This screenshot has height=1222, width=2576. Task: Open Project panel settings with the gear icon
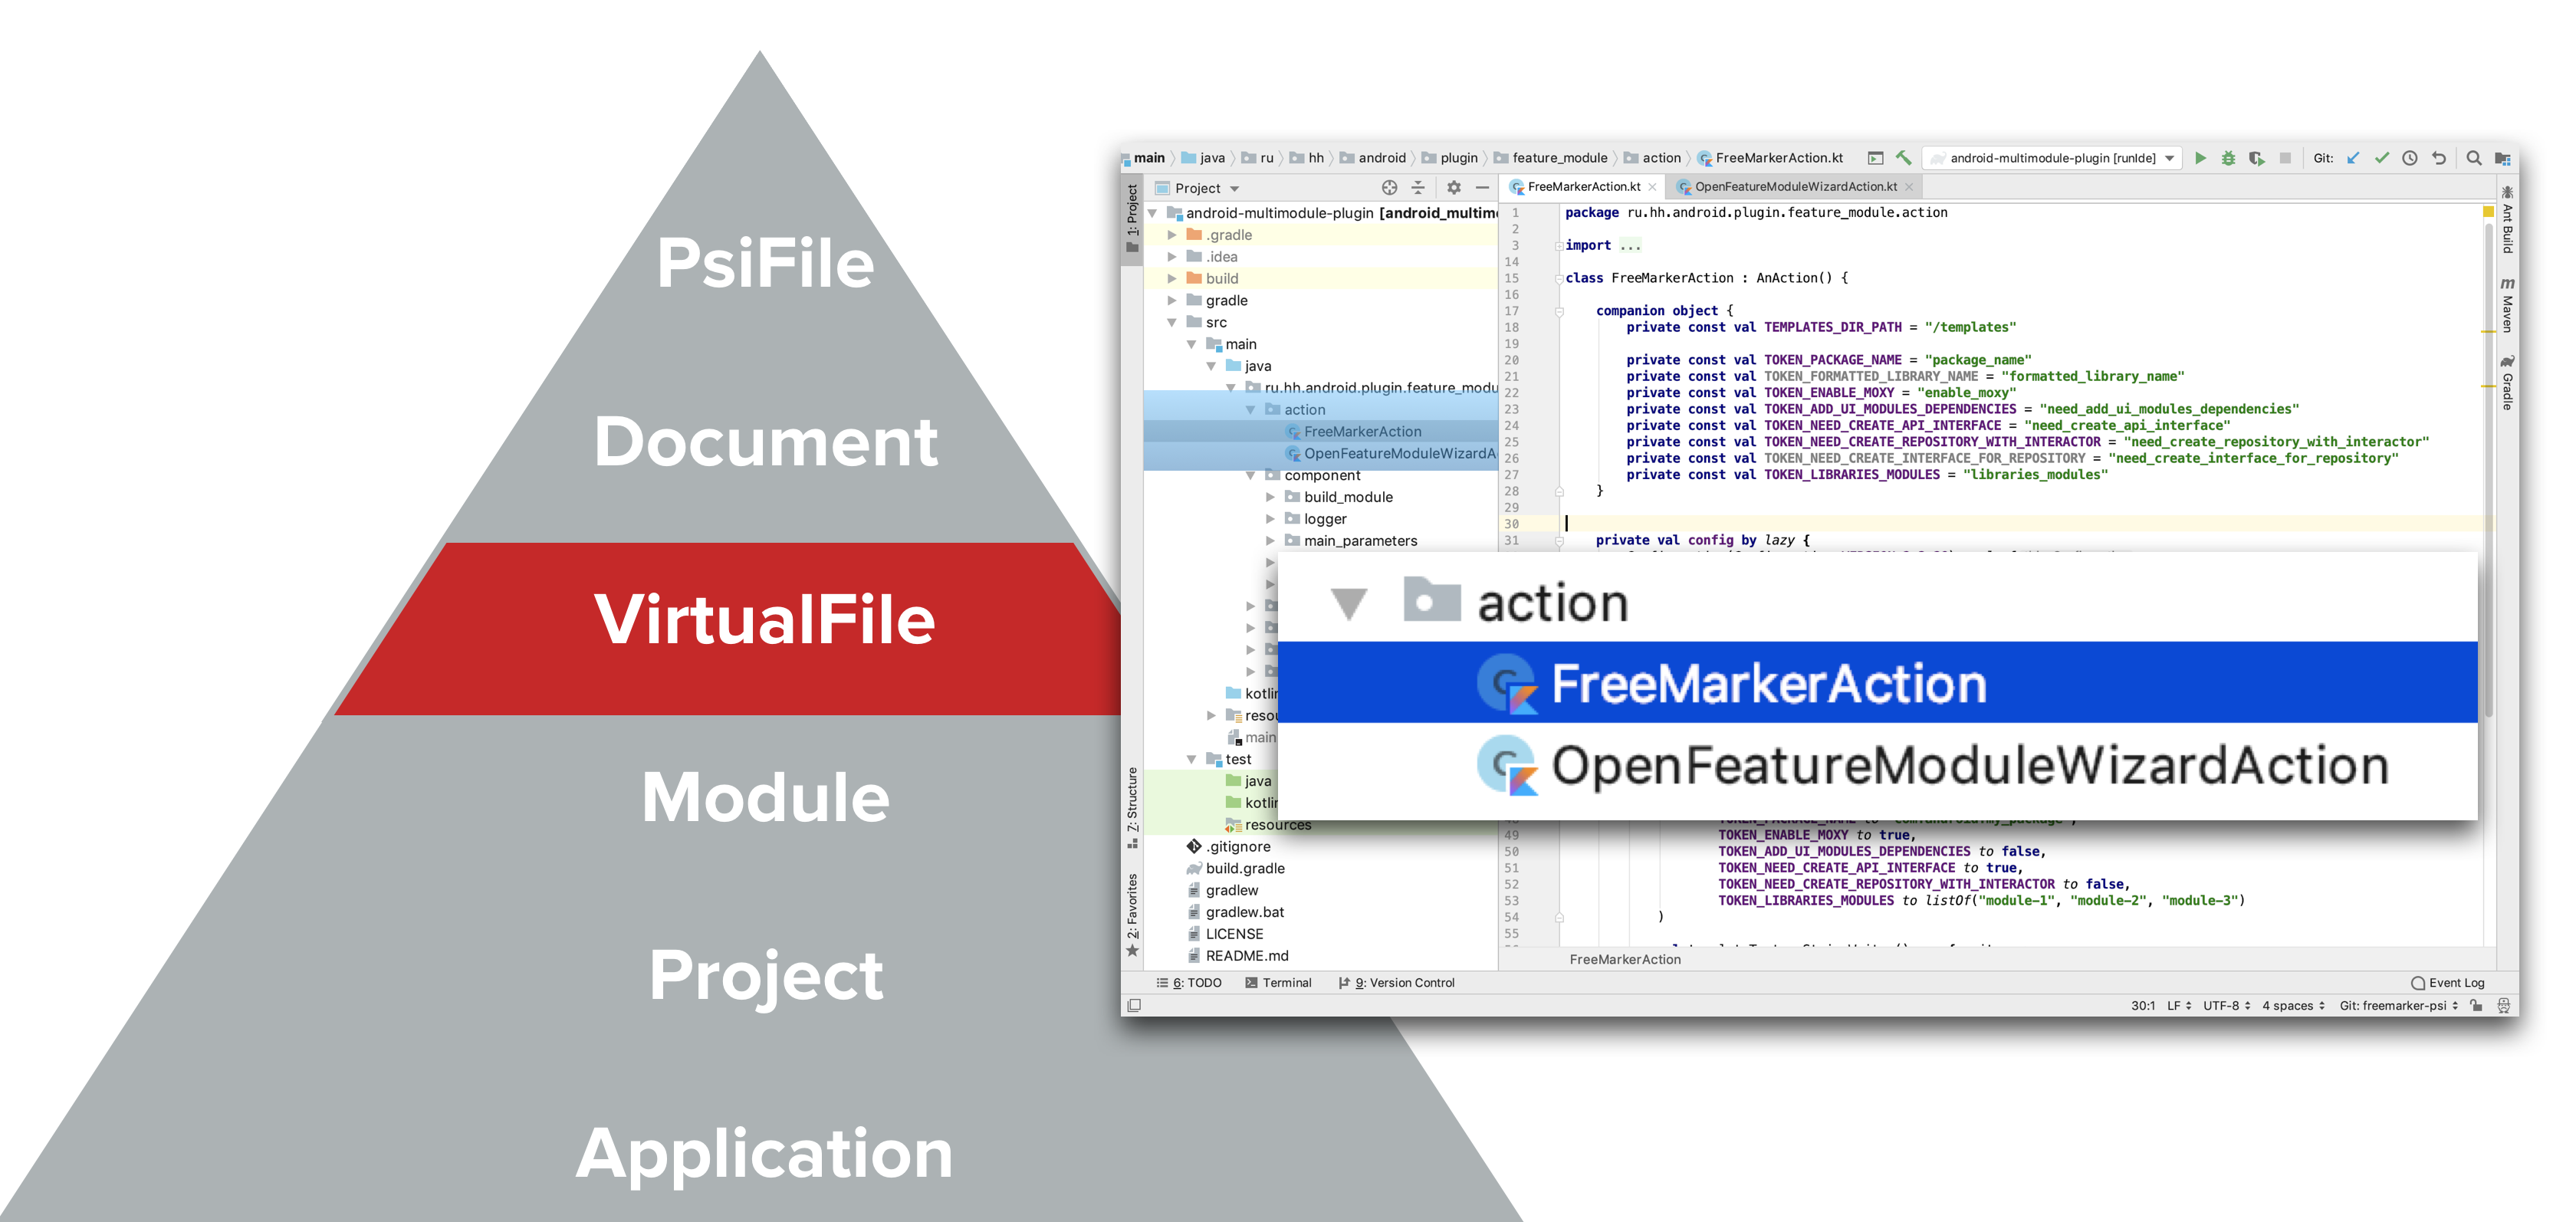pos(1454,187)
